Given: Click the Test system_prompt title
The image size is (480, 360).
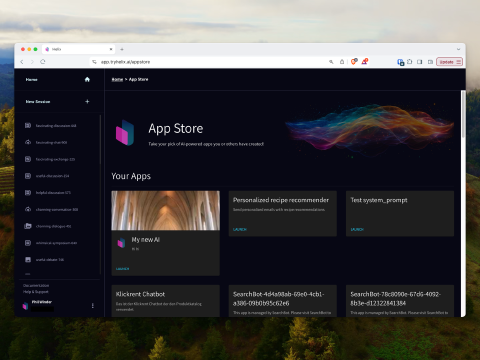Looking at the screenshot, I should 379,200.
